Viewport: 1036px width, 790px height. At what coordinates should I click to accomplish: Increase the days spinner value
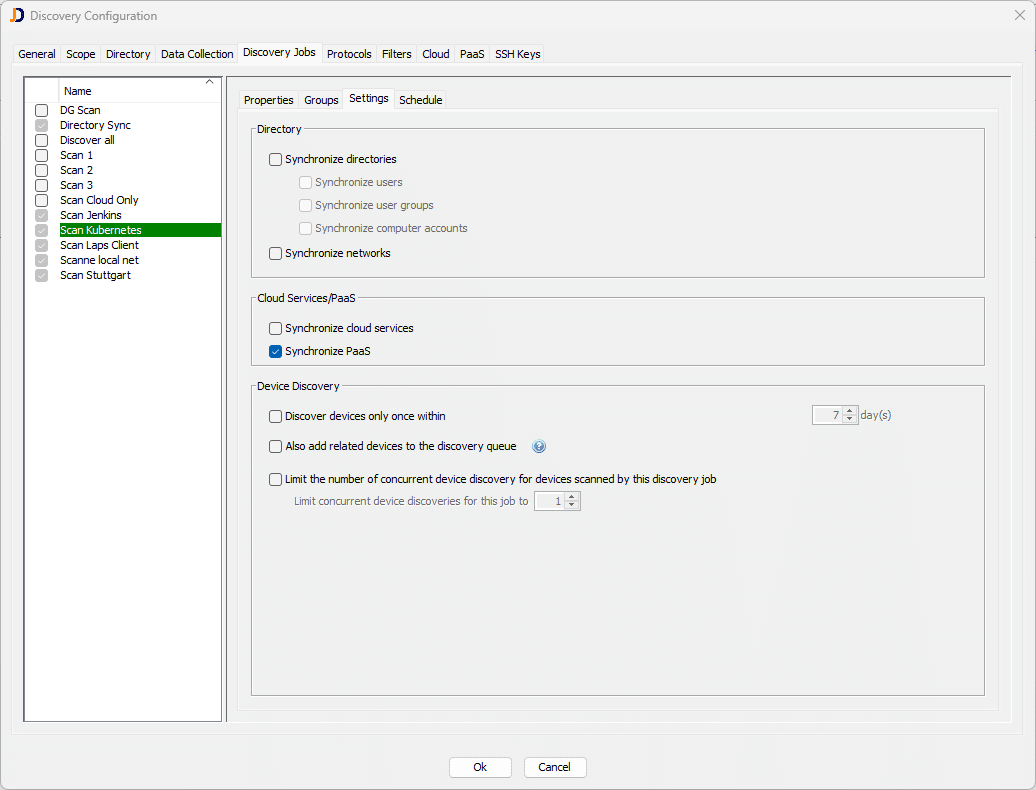850,411
